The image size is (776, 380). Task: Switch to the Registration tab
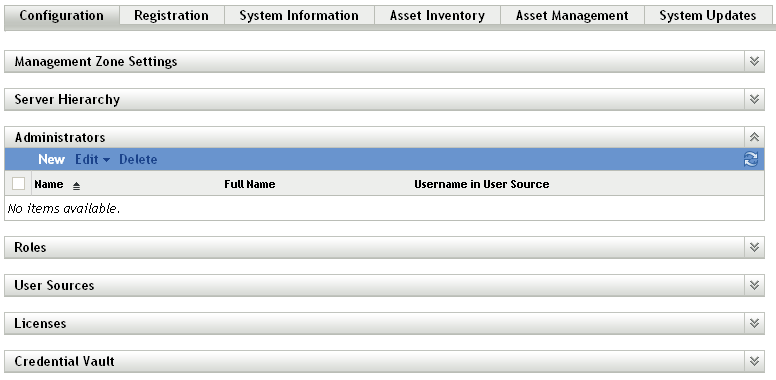[171, 15]
